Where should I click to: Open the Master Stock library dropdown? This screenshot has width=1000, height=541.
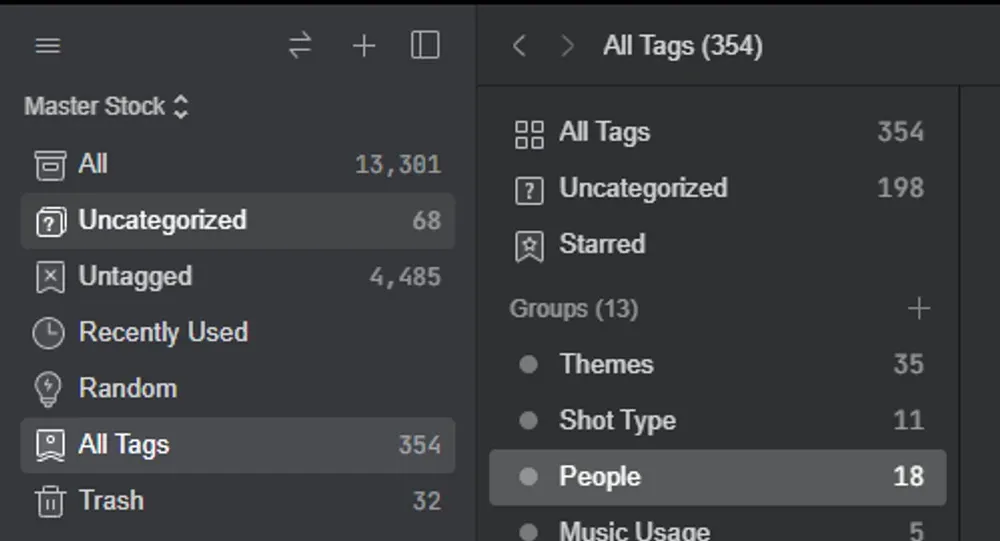107,106
